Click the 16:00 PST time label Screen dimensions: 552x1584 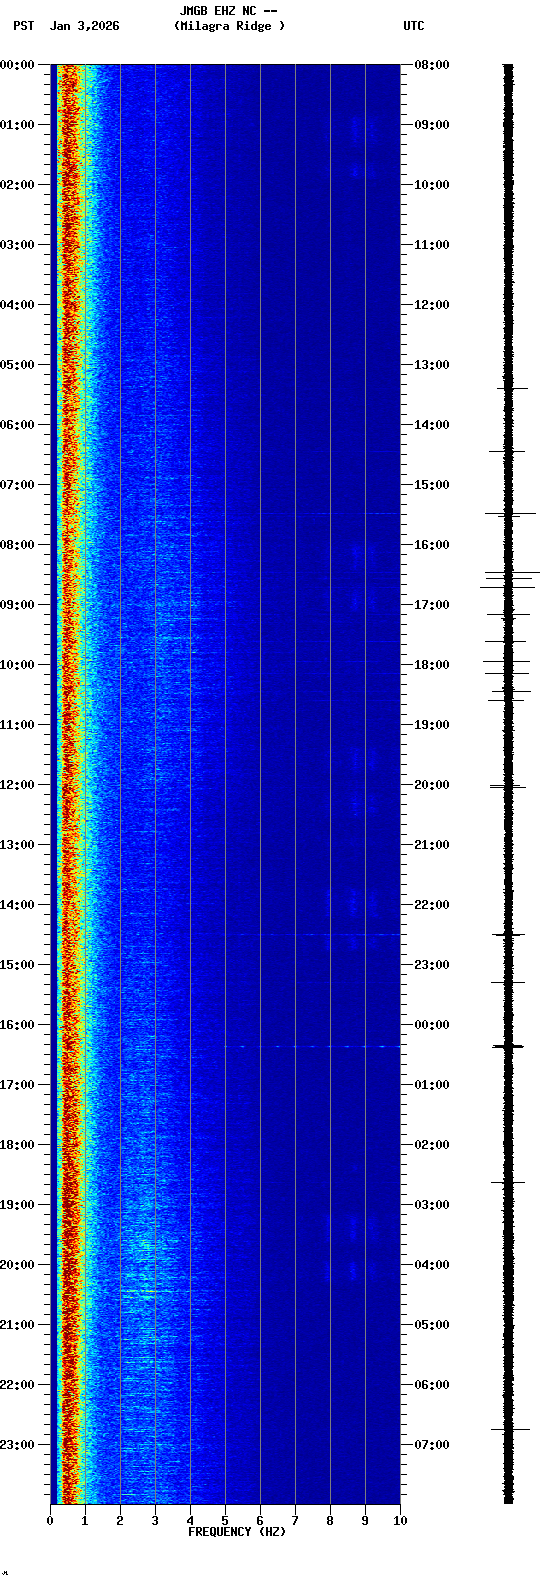tap(18, 1025)
